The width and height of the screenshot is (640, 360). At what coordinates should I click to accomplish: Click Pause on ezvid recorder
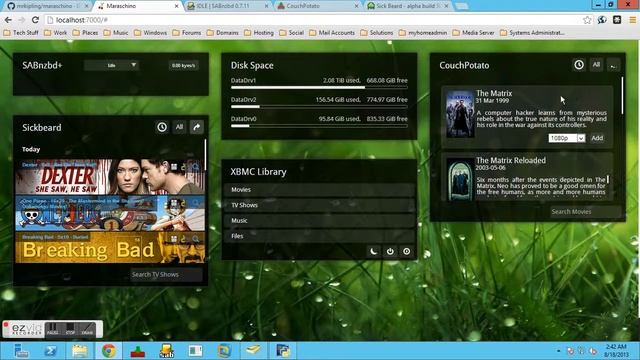coord(52,329)
